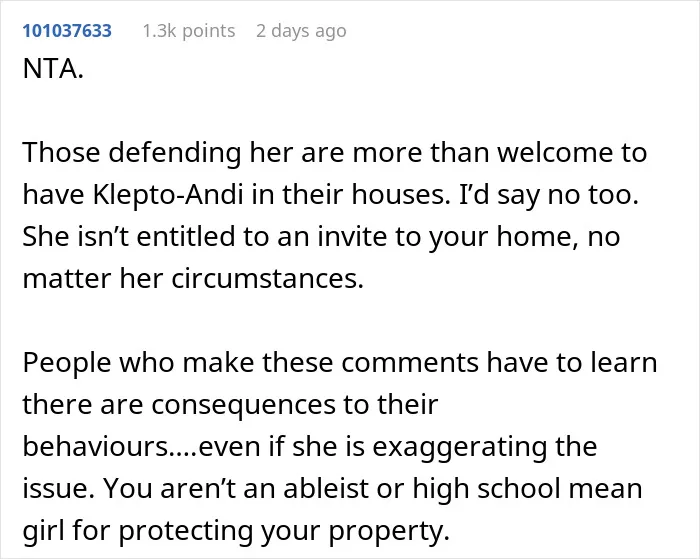The width and height of the screenshot is (700, 559).
Task: Click the line 'girl for protecting your property.'
Action: pyautogui.click(x=236, y=530)
